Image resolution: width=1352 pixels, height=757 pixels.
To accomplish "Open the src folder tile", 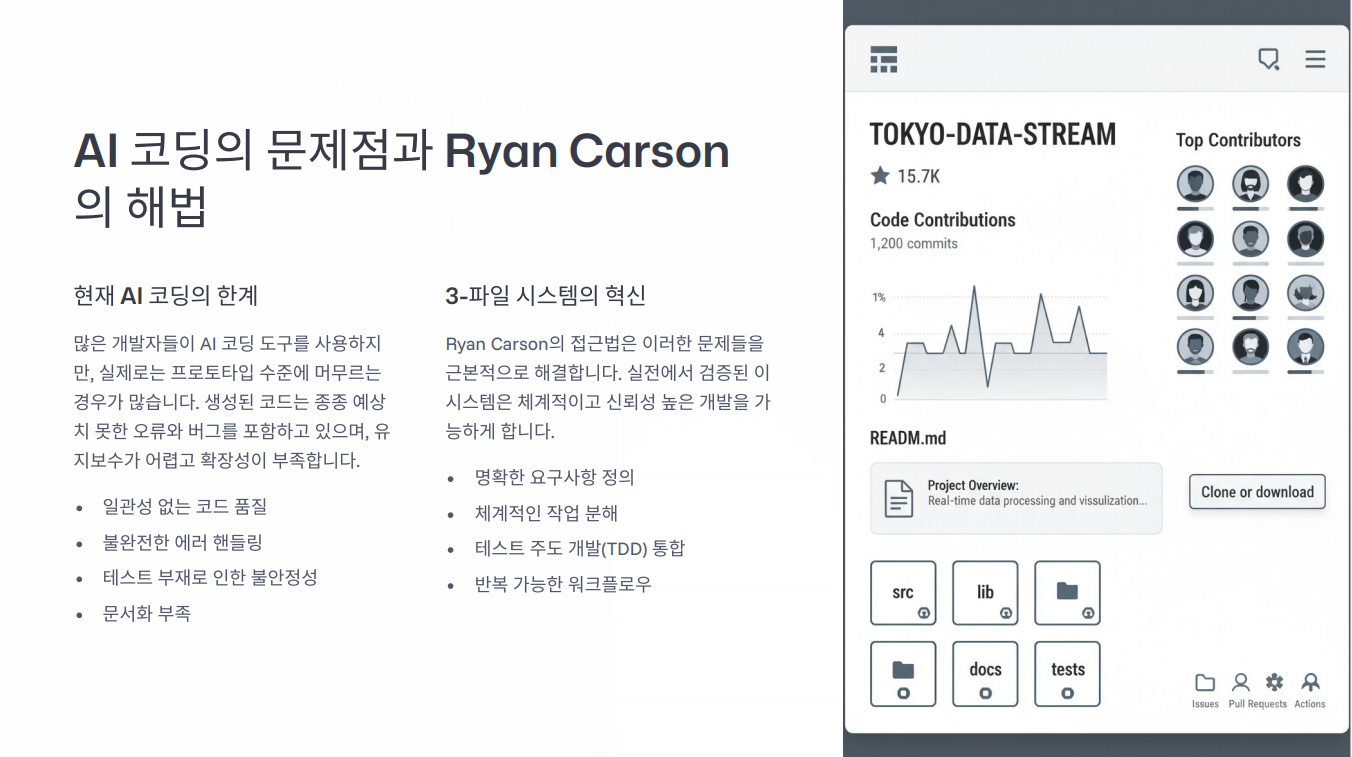I will 903,593.
